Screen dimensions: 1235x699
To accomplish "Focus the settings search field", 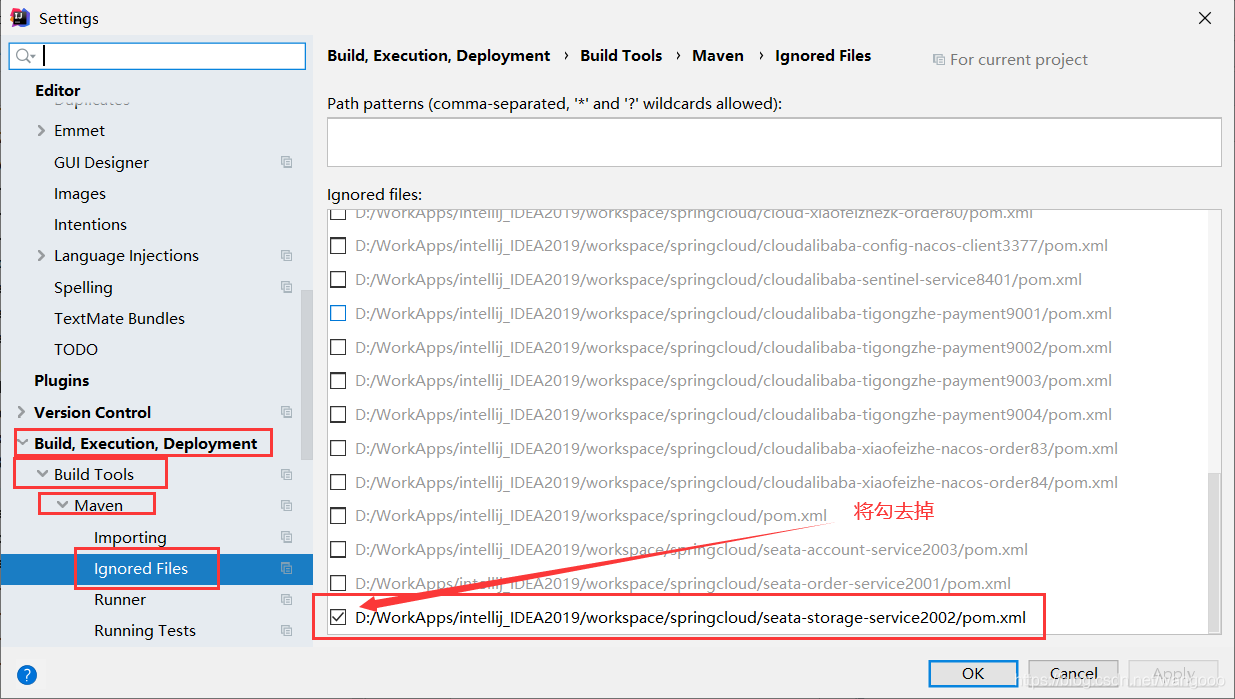I will click(157, 56).
